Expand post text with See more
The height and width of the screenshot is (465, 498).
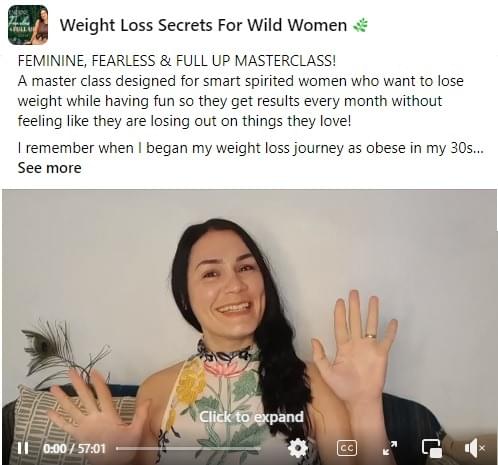[49, 168]
